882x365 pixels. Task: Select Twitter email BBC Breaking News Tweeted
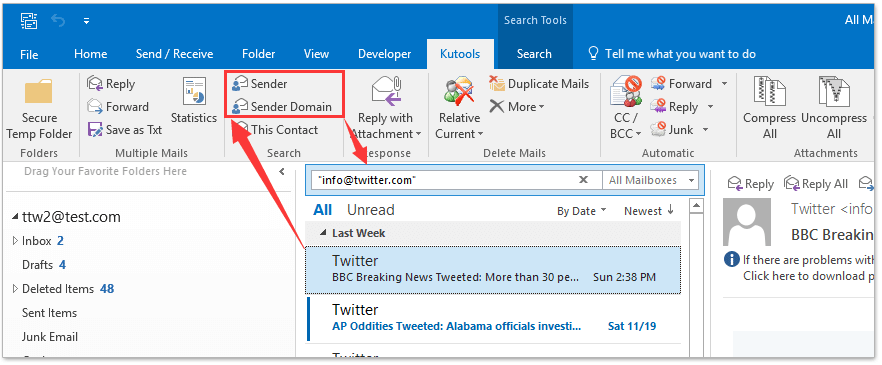click(x=493, y=269)
